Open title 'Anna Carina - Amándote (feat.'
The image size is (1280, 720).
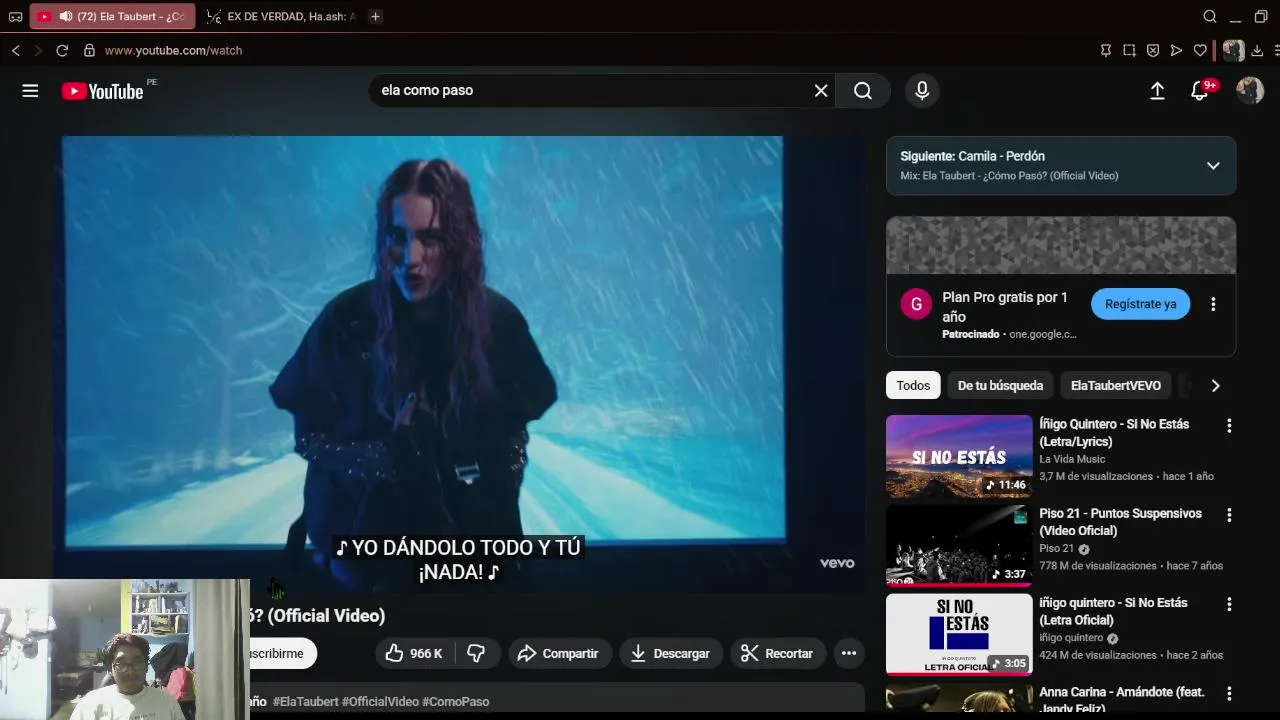(1122, 699)
